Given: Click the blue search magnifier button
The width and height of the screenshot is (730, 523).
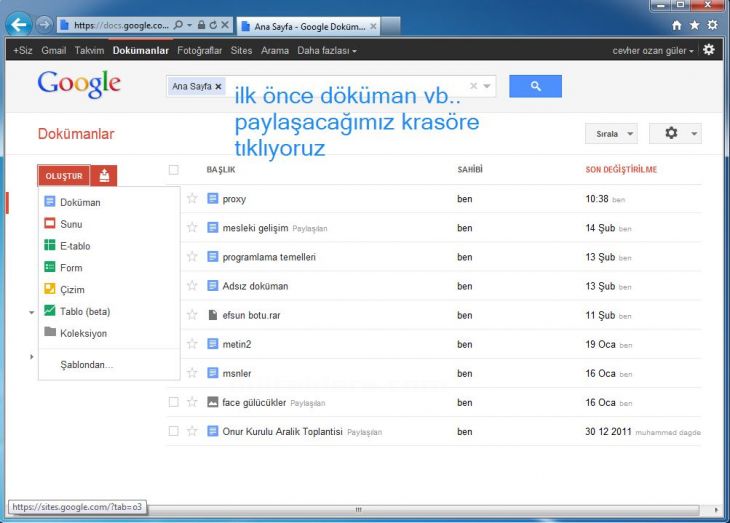Looking at the screenshot, I should (535, 86).
